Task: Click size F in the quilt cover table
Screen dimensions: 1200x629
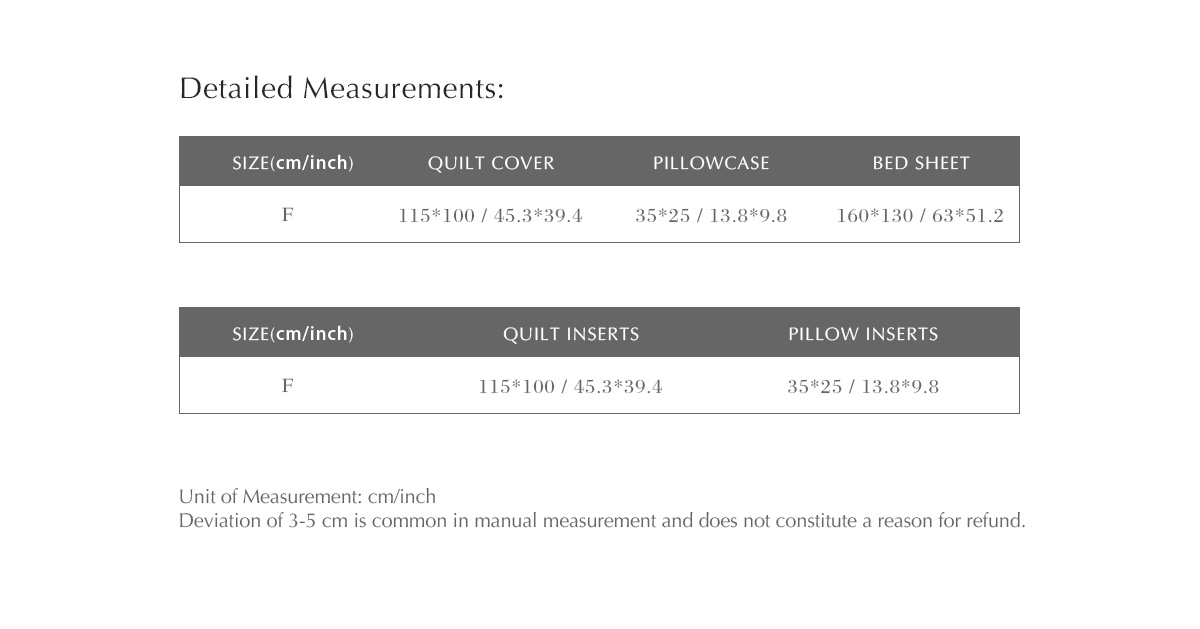Action: tap(288, 215)
